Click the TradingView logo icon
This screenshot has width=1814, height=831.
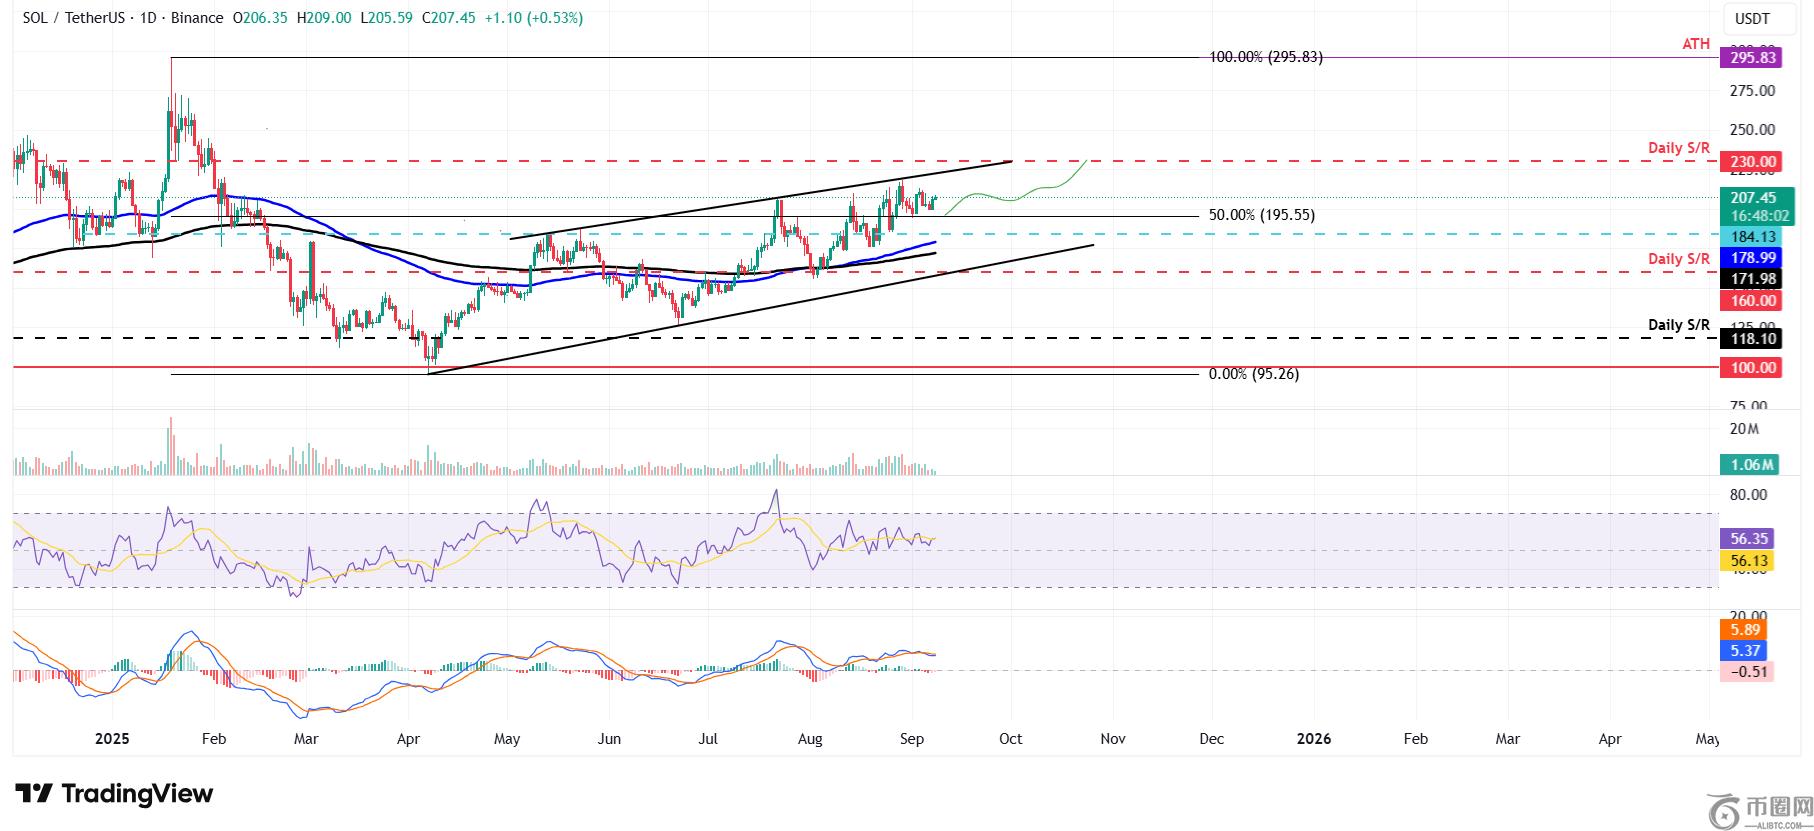coord(34,794)
